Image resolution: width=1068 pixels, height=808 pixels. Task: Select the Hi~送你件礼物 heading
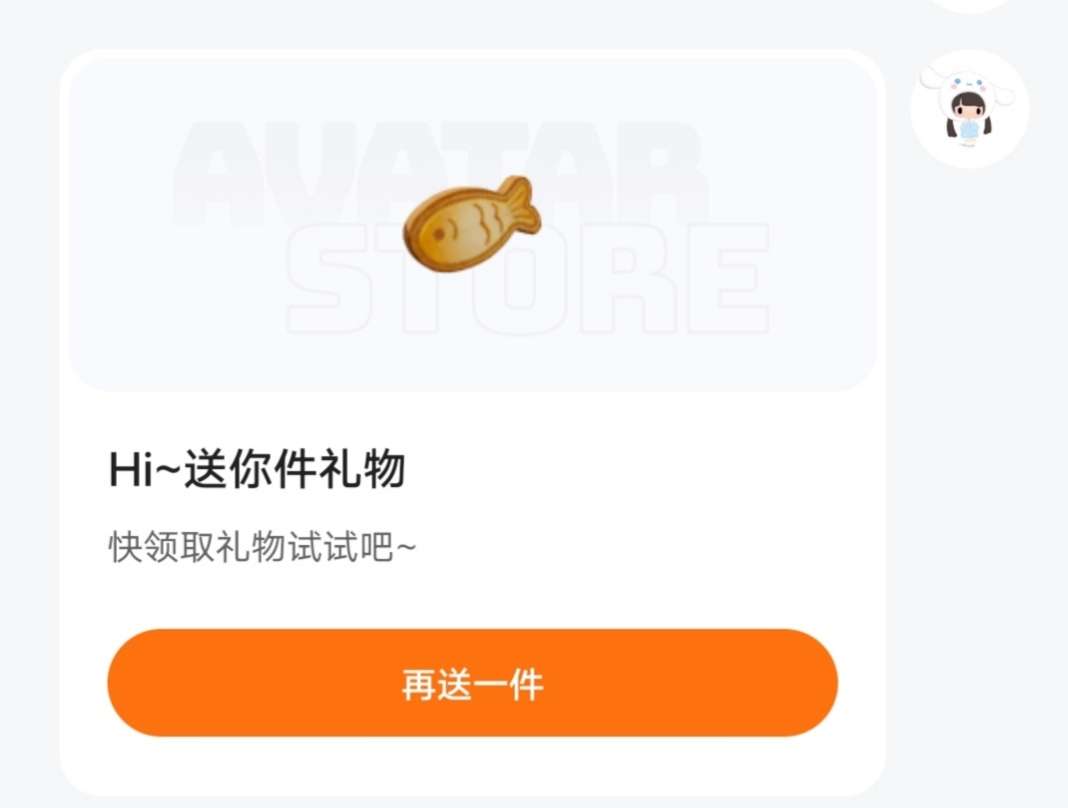pos(257,469)
